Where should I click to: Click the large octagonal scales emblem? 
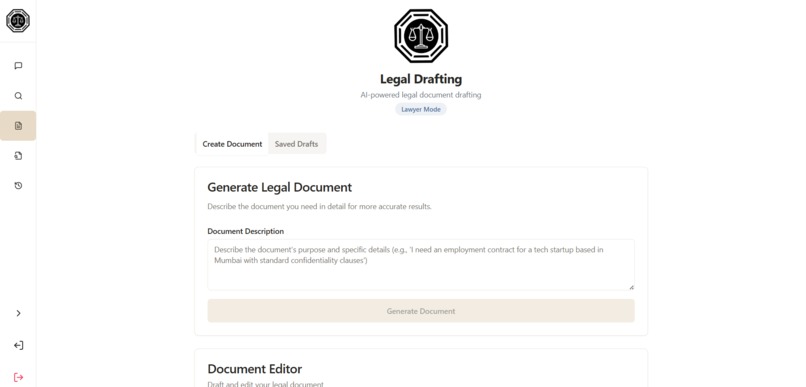[x=421, y=36]
